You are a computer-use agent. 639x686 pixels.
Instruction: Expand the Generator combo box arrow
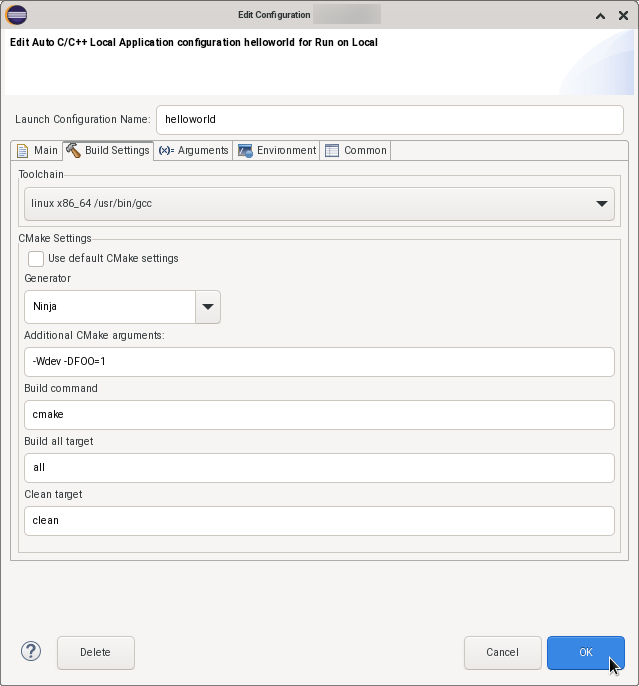coord(208,307)
